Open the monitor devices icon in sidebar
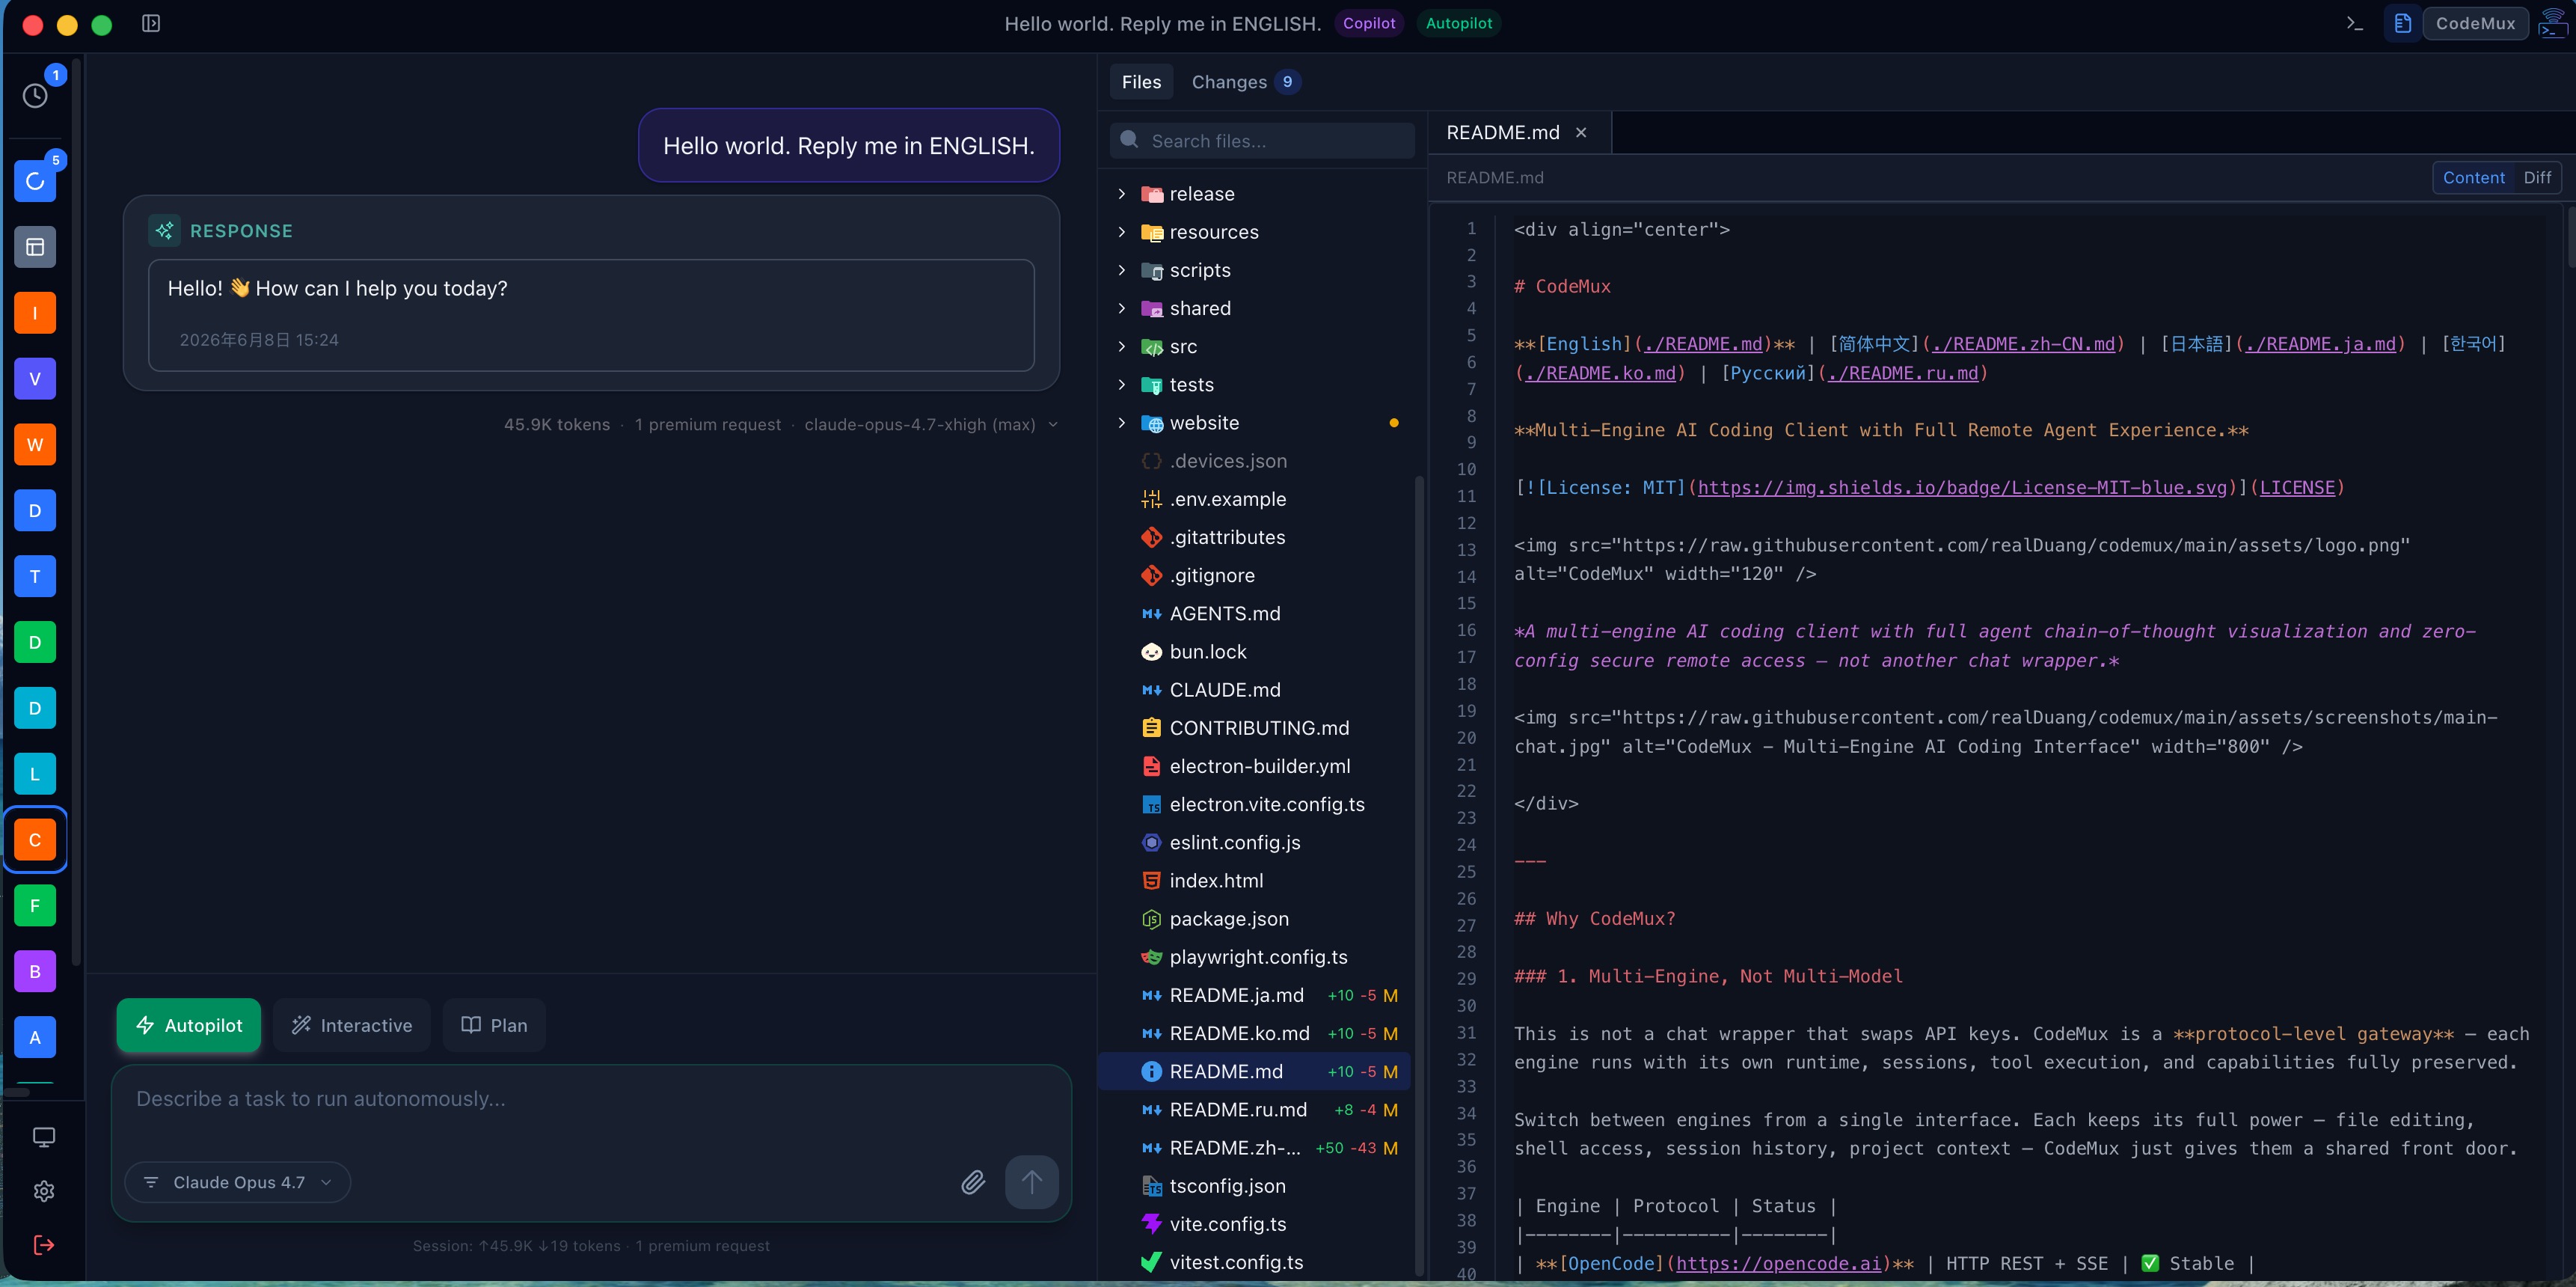Viewport: 2576px width, 1287px height. (x=44, y=1137)
